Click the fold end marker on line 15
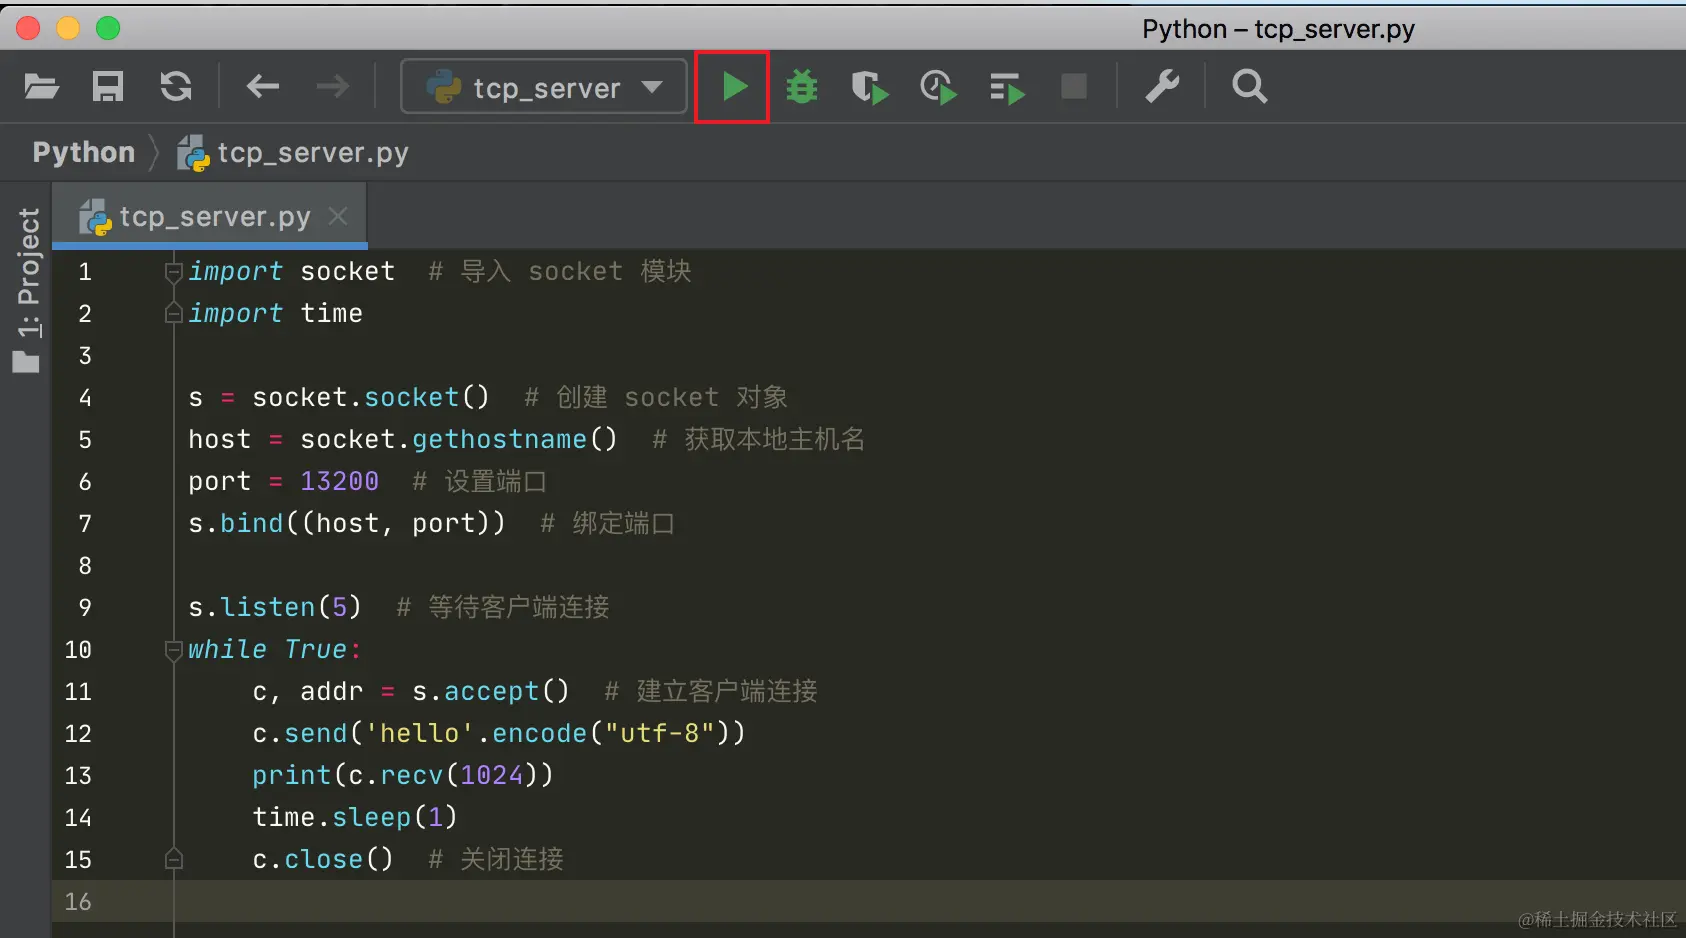1686x938 pixels. click(x=173, y=859)
